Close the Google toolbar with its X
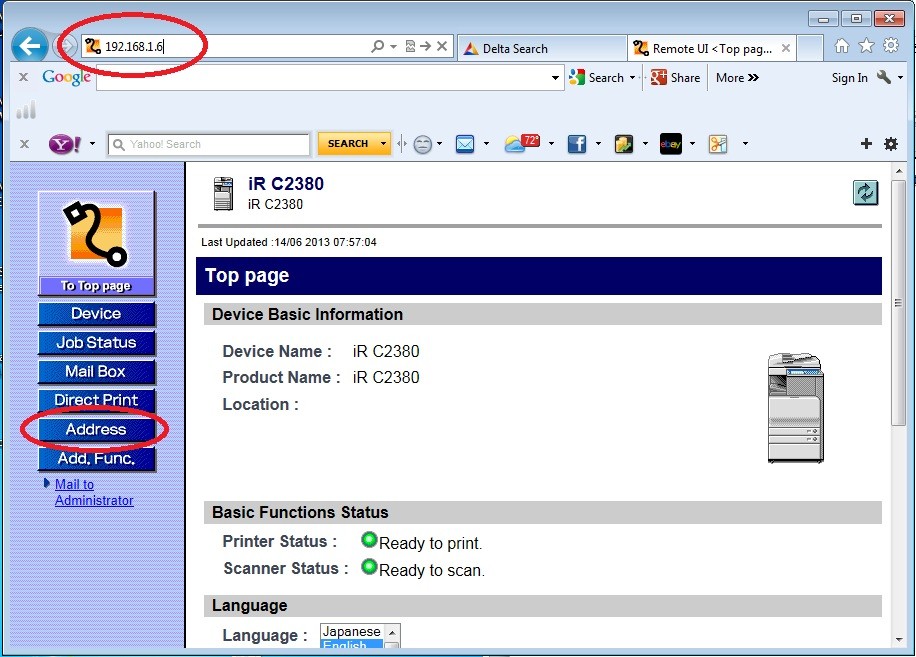The height and width of the screenshot is (657, 916). 23,77
